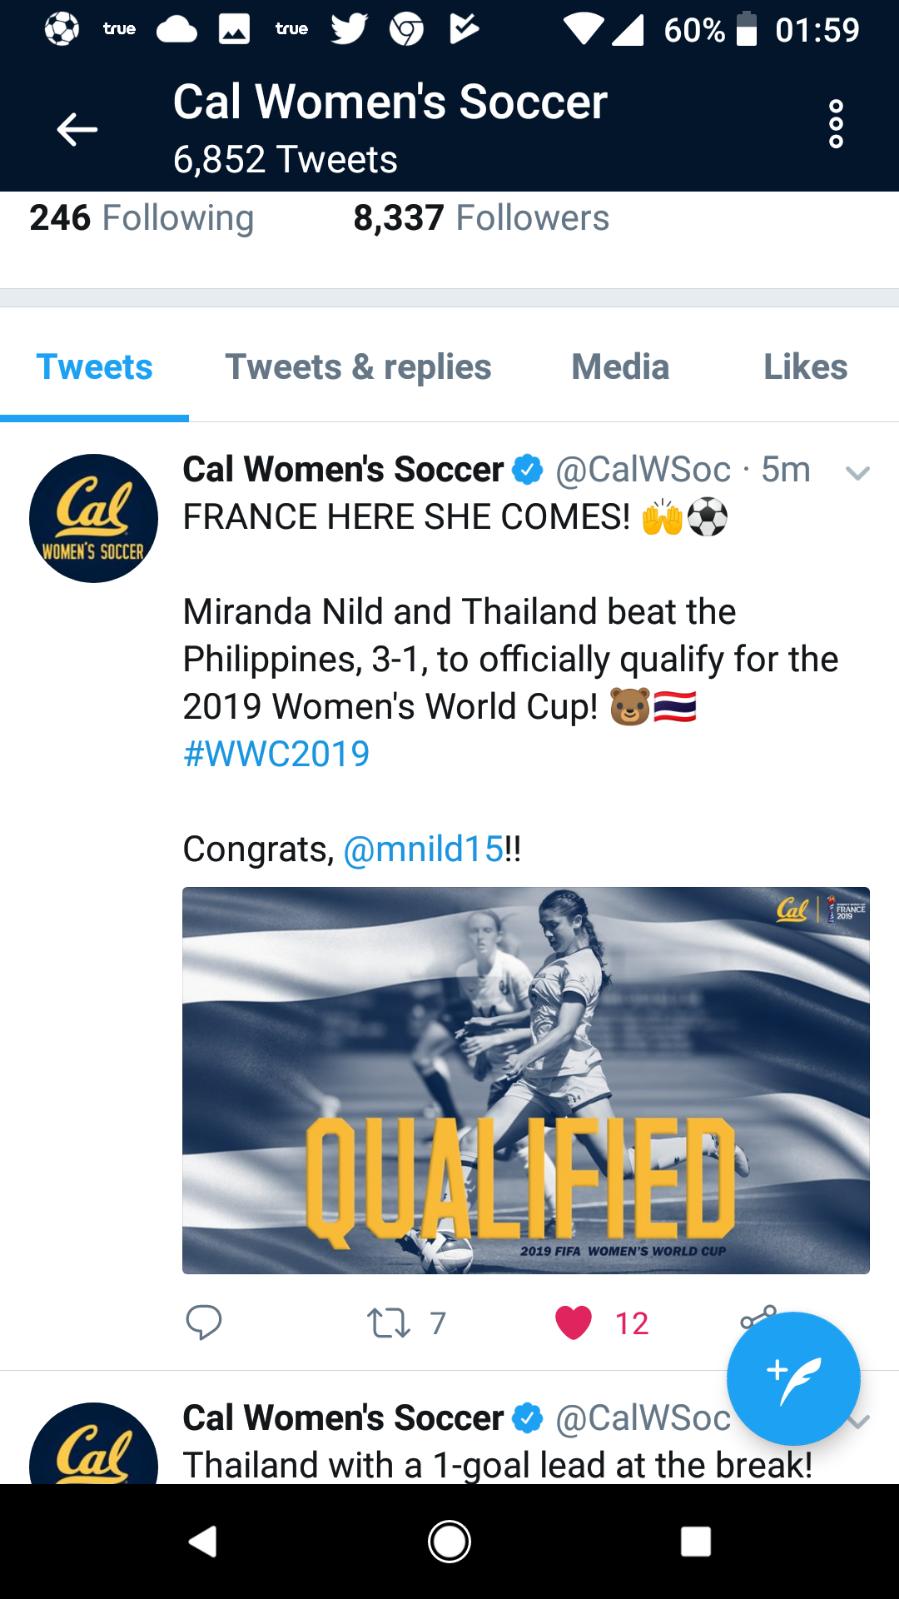Open the three-dot overflow menu
The width and height of the screenshot is (899, 1599).
coord(836,125)
